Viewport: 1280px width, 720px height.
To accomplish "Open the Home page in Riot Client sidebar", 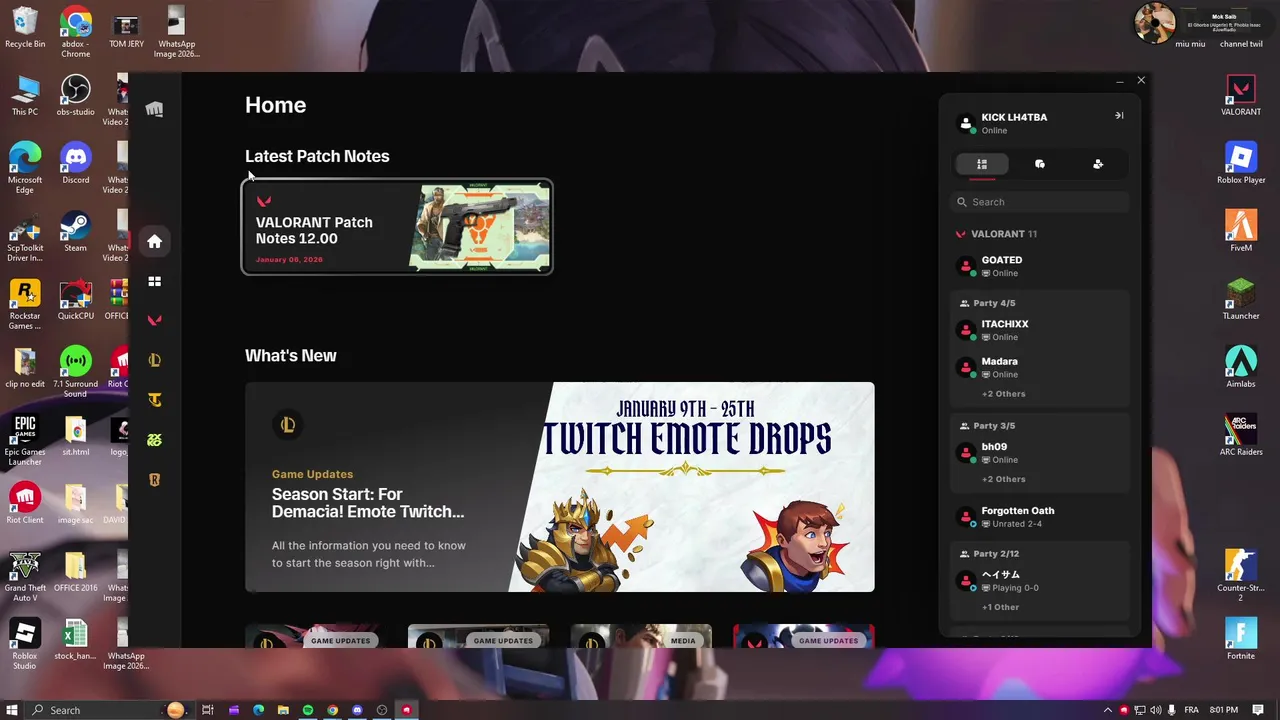I will click(x=154, y=241).
